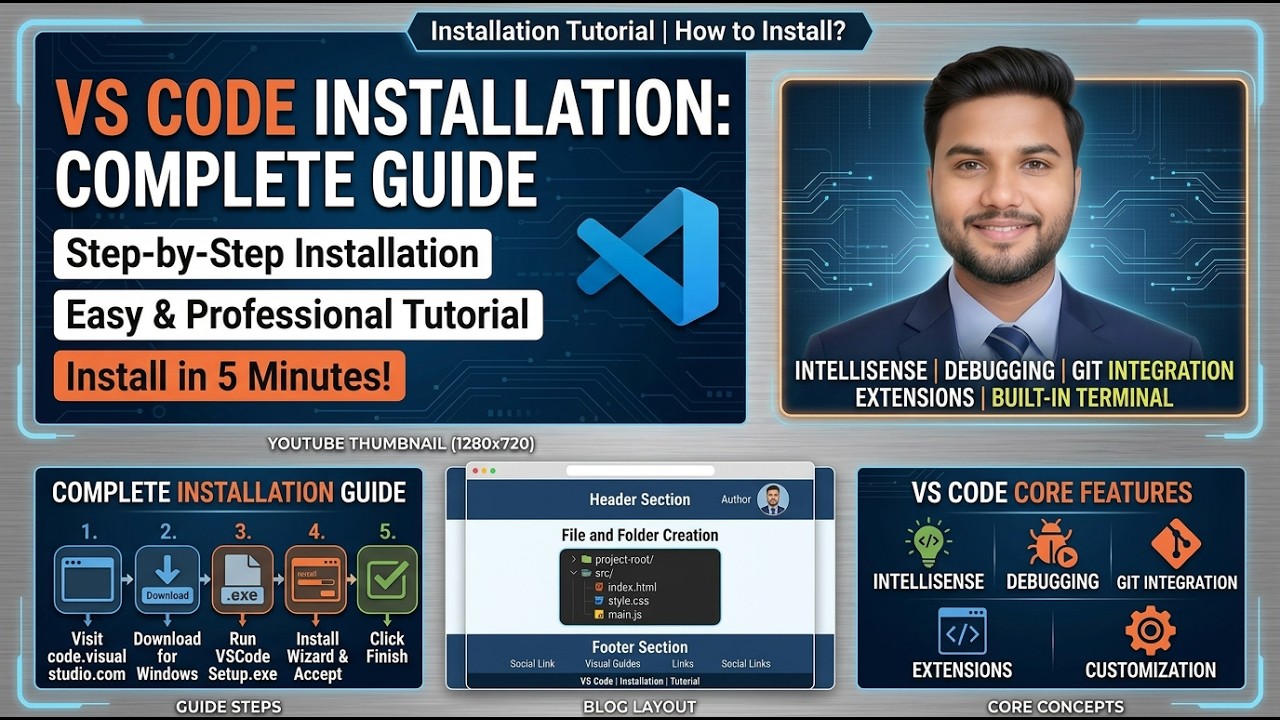Click the Easy & Professional Tutorial label
This screenshot has width=1280, height=720.
(298, 314)
